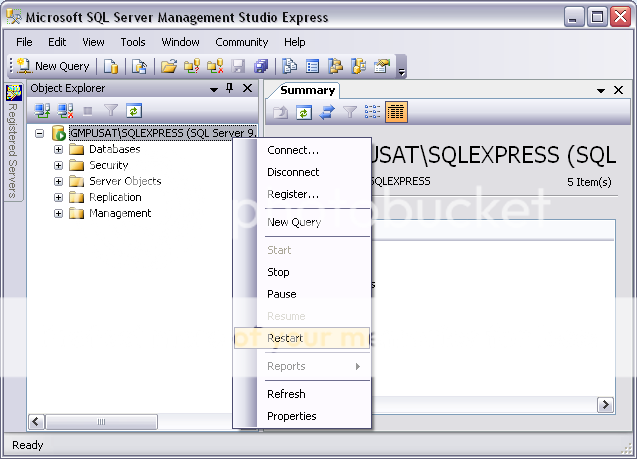Screen dimensions: 637x459
Task: Click Object Explorer horizontal scrollbar thumb
Action: coord(101,422)
